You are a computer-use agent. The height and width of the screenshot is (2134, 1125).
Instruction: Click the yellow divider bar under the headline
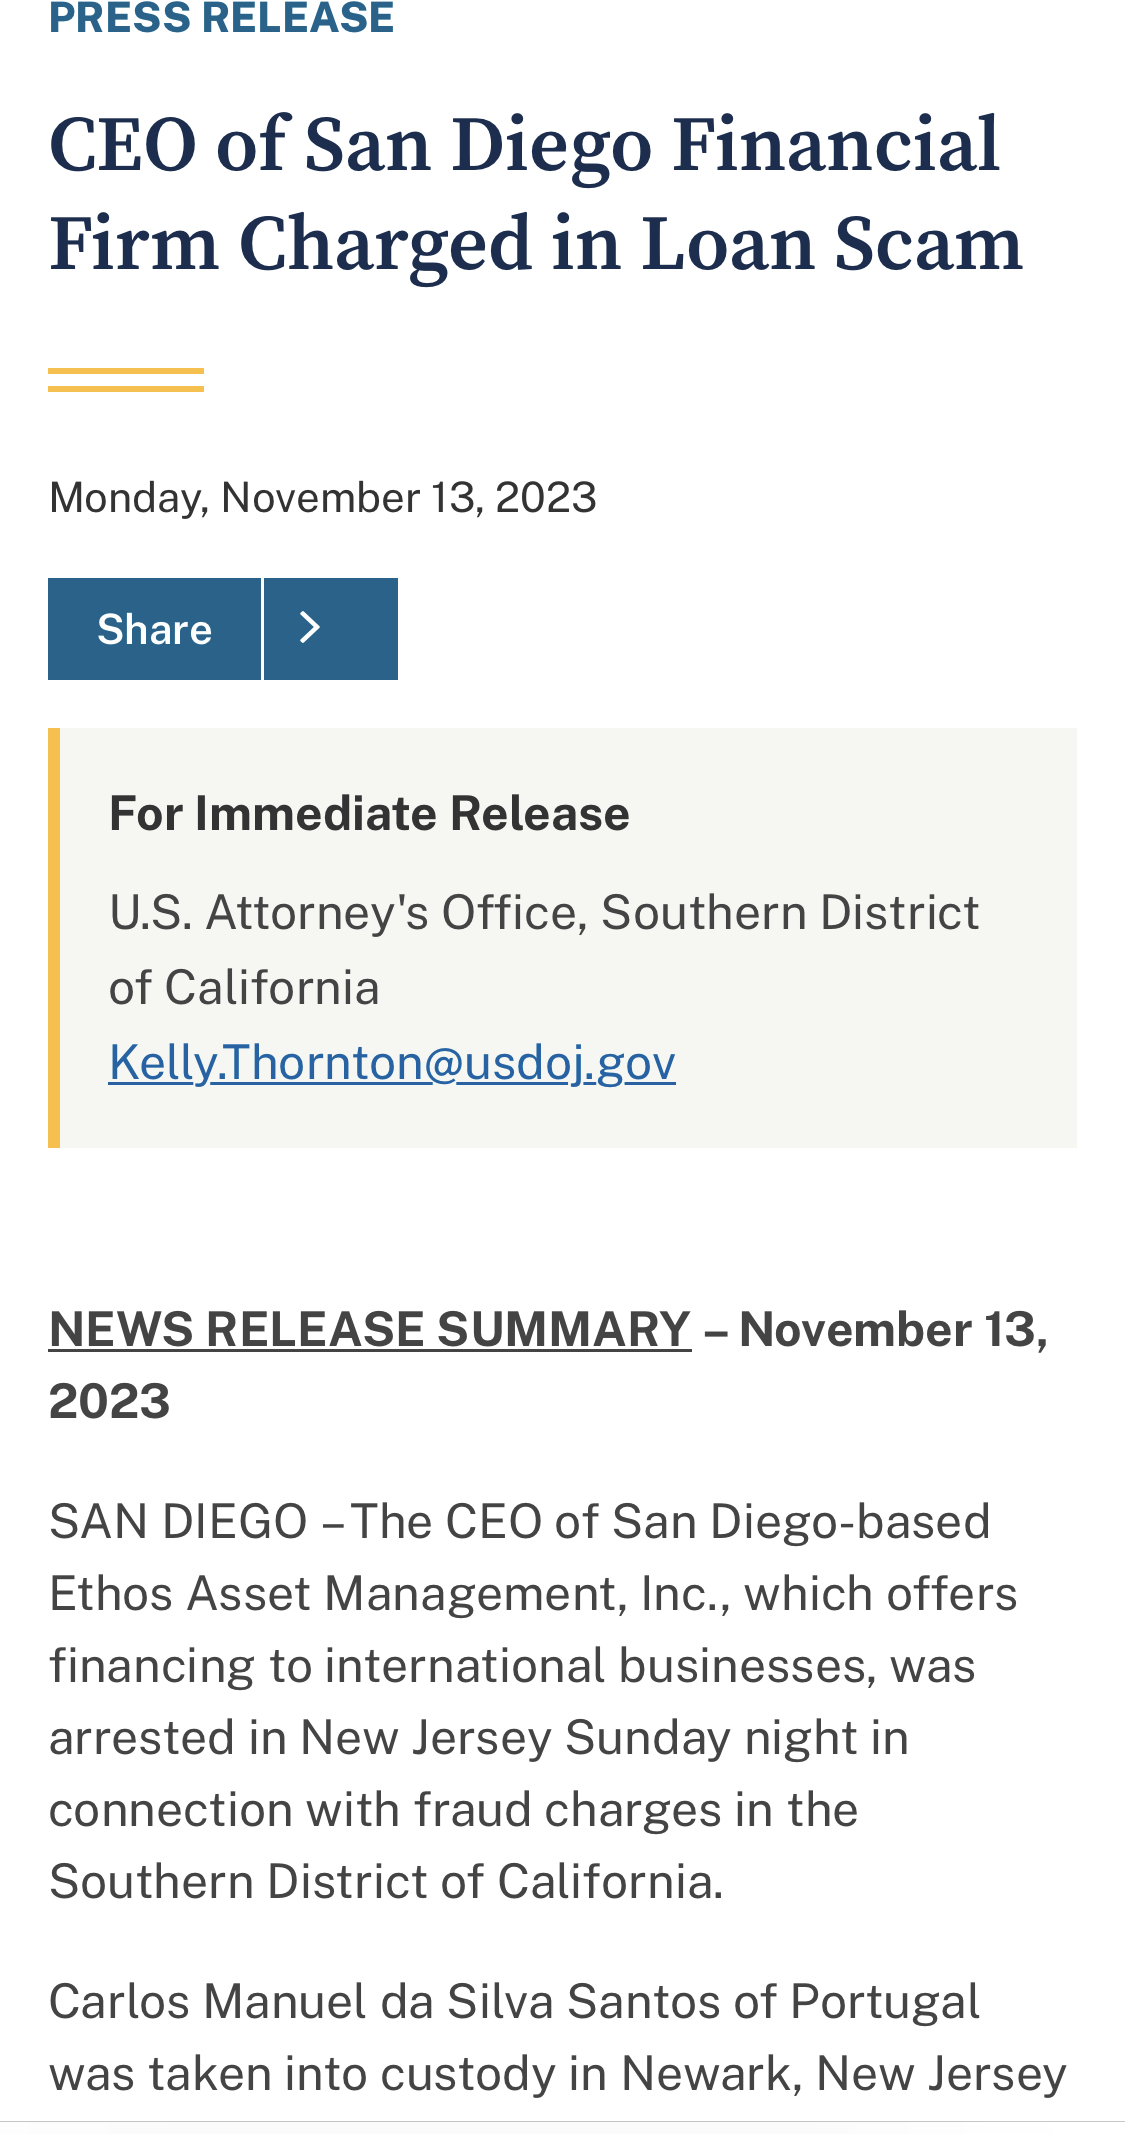click(x=126, y=380)
